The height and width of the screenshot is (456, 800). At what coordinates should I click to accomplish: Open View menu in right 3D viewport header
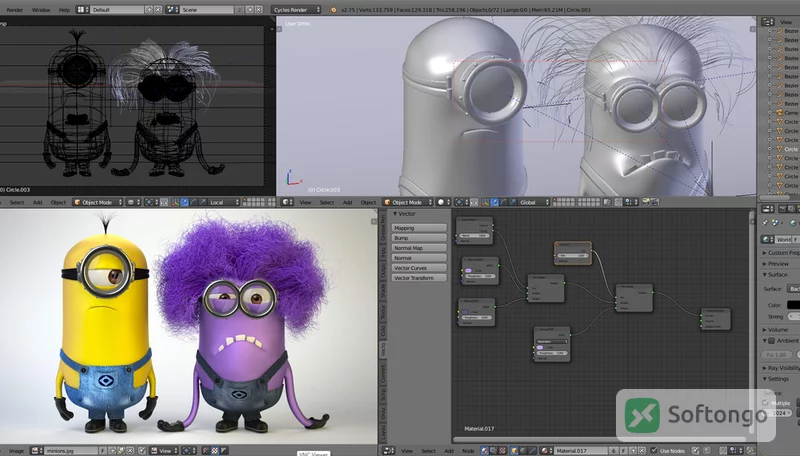coord(305,202)
